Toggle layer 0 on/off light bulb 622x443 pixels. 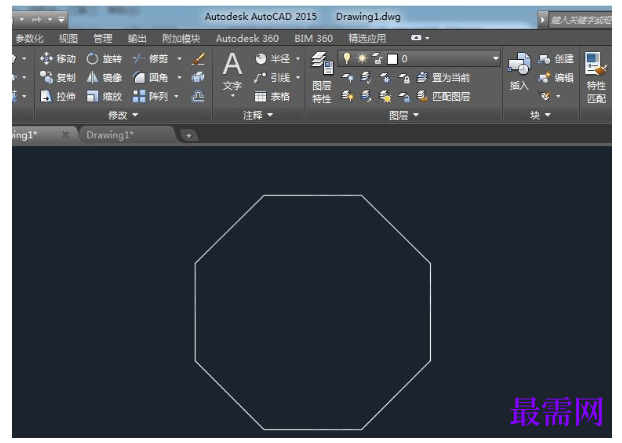click(x=347, y=58)
